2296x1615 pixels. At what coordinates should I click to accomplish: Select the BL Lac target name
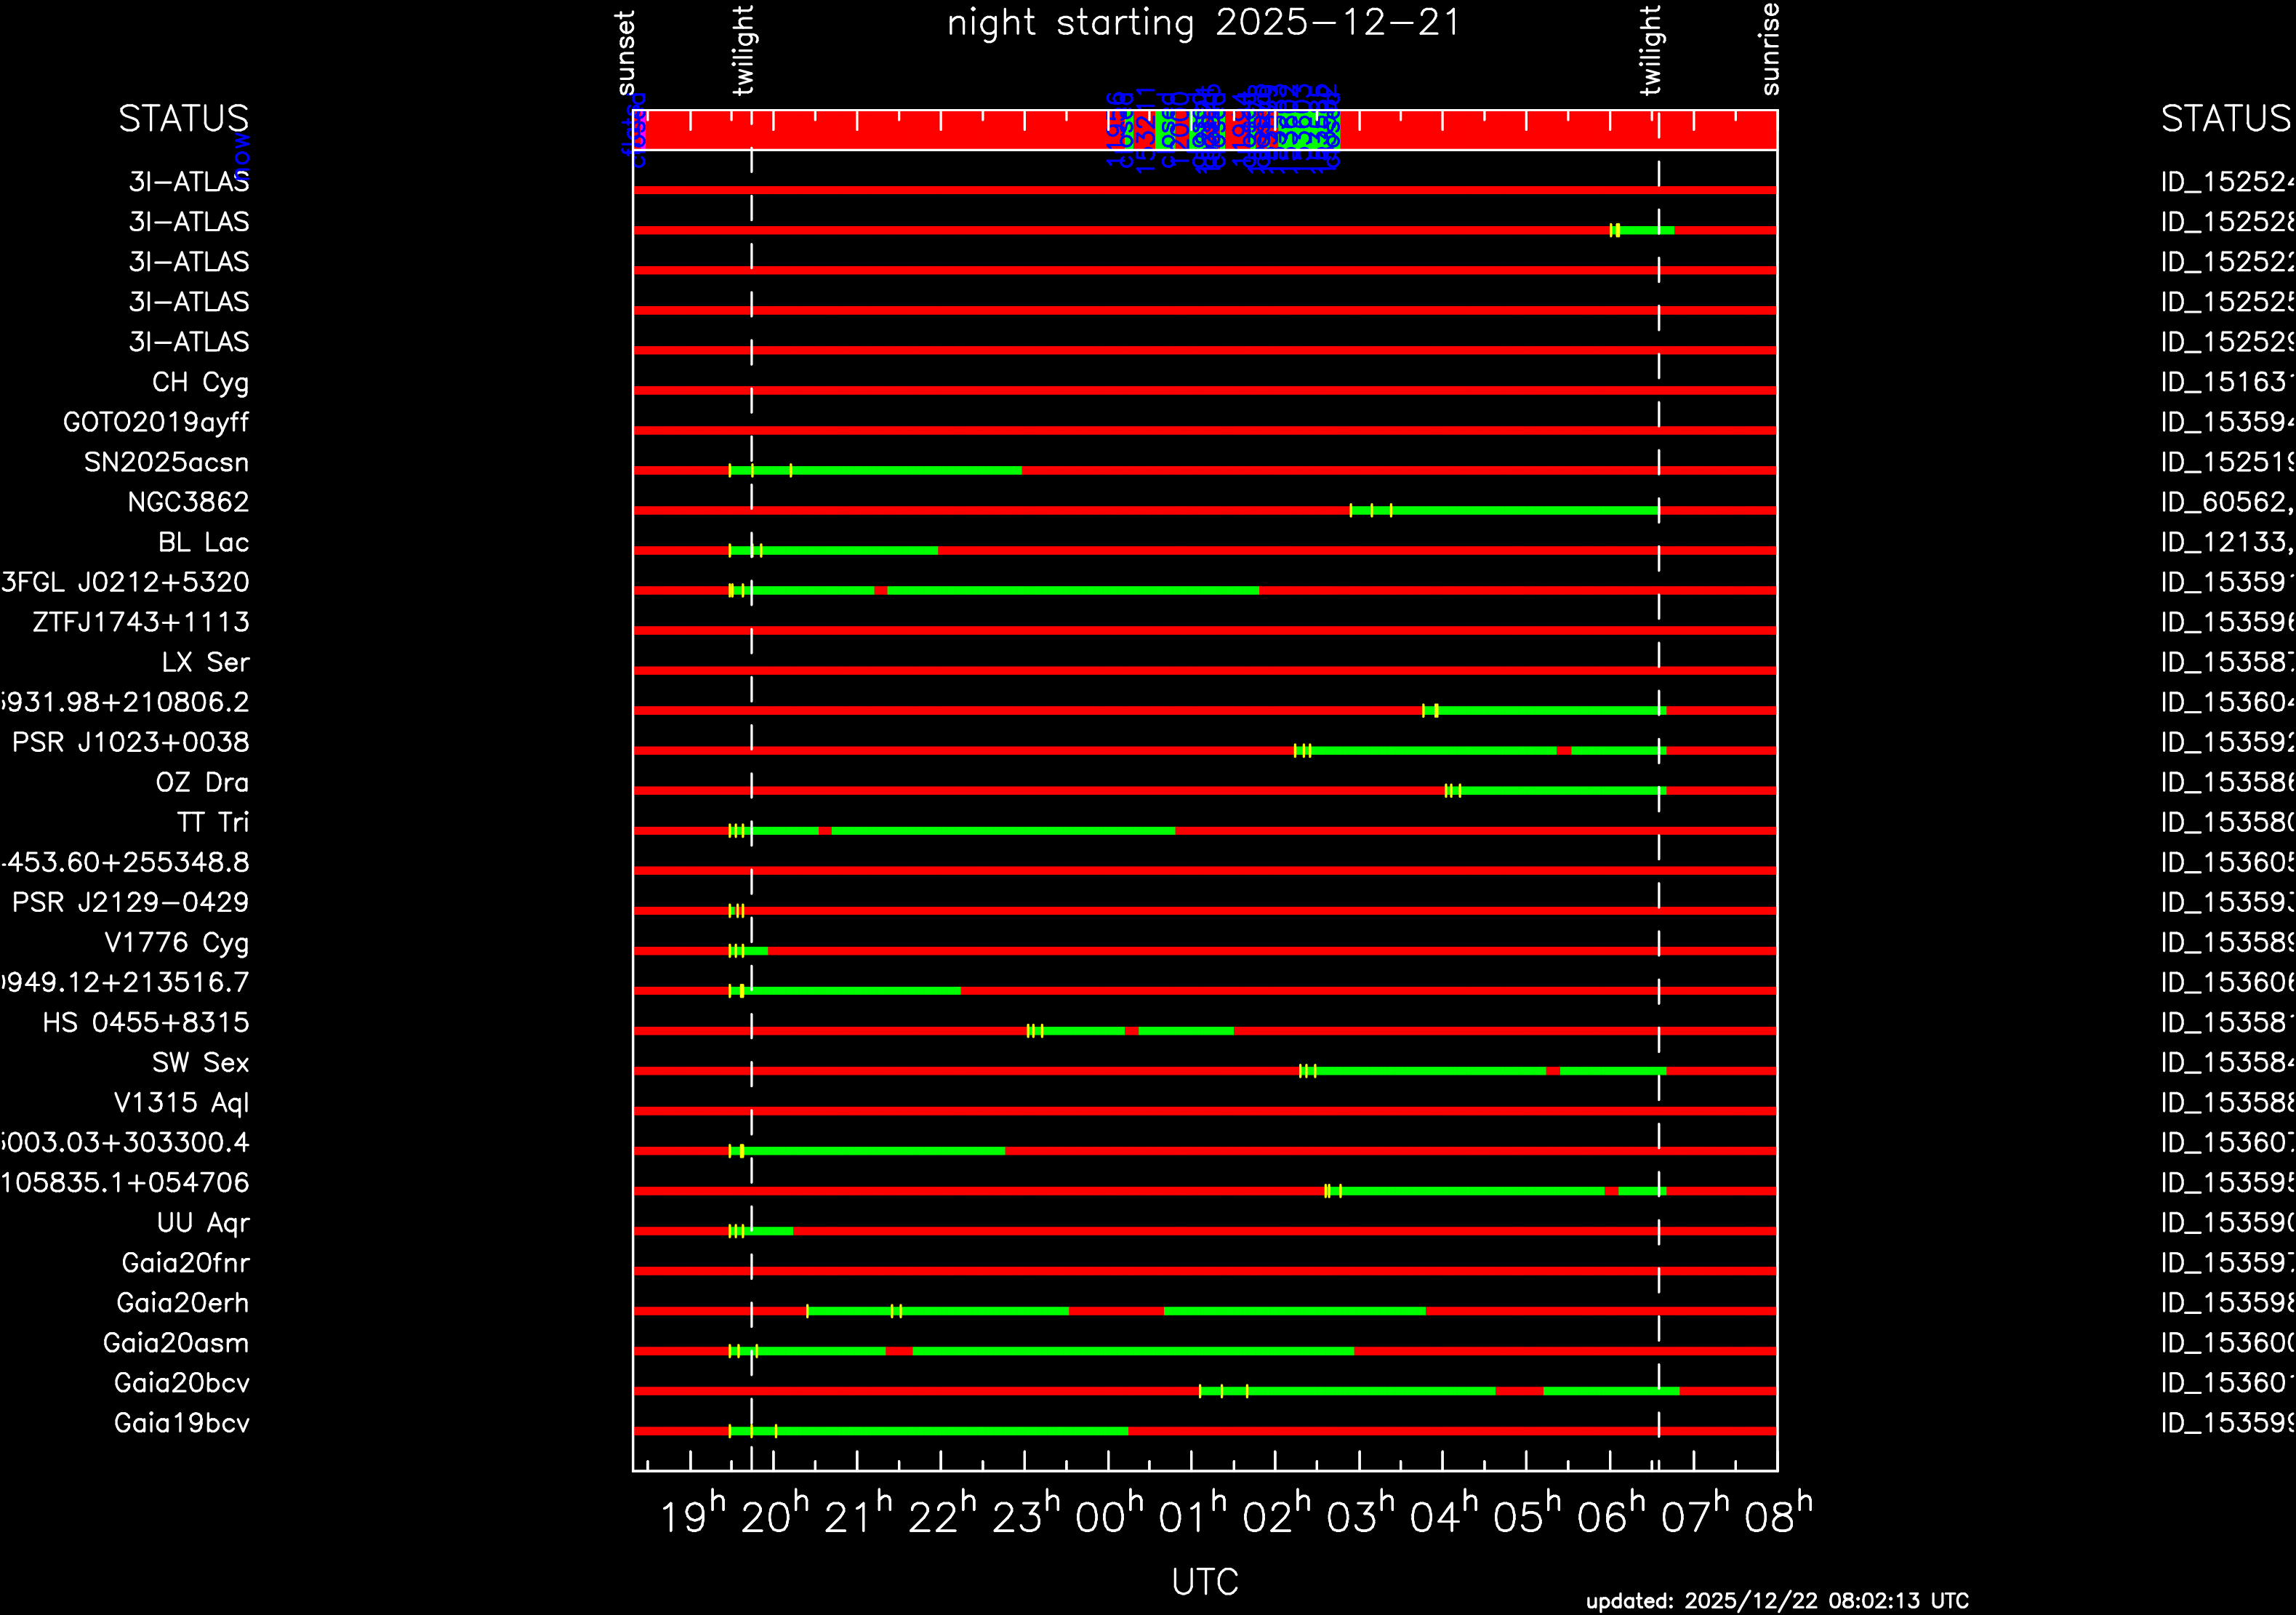pos(203,542)
